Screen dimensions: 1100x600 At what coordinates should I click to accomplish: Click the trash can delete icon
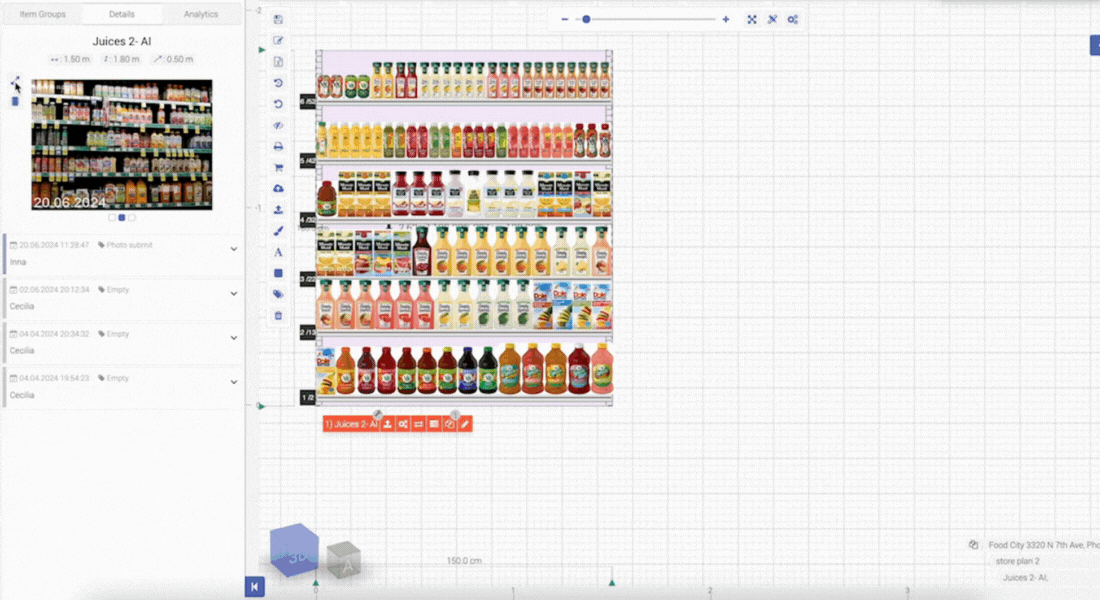pos(279,316)
